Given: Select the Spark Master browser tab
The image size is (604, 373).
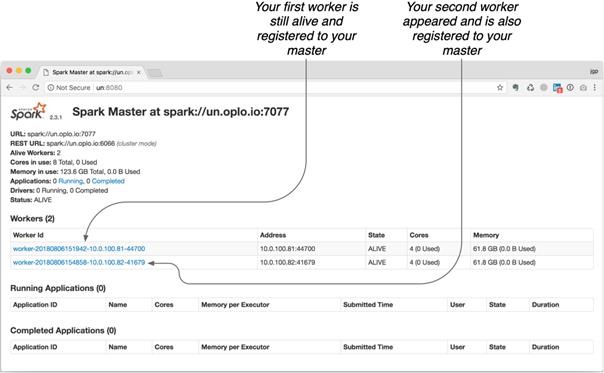Looking at the screenshot, I should [92, 72].
